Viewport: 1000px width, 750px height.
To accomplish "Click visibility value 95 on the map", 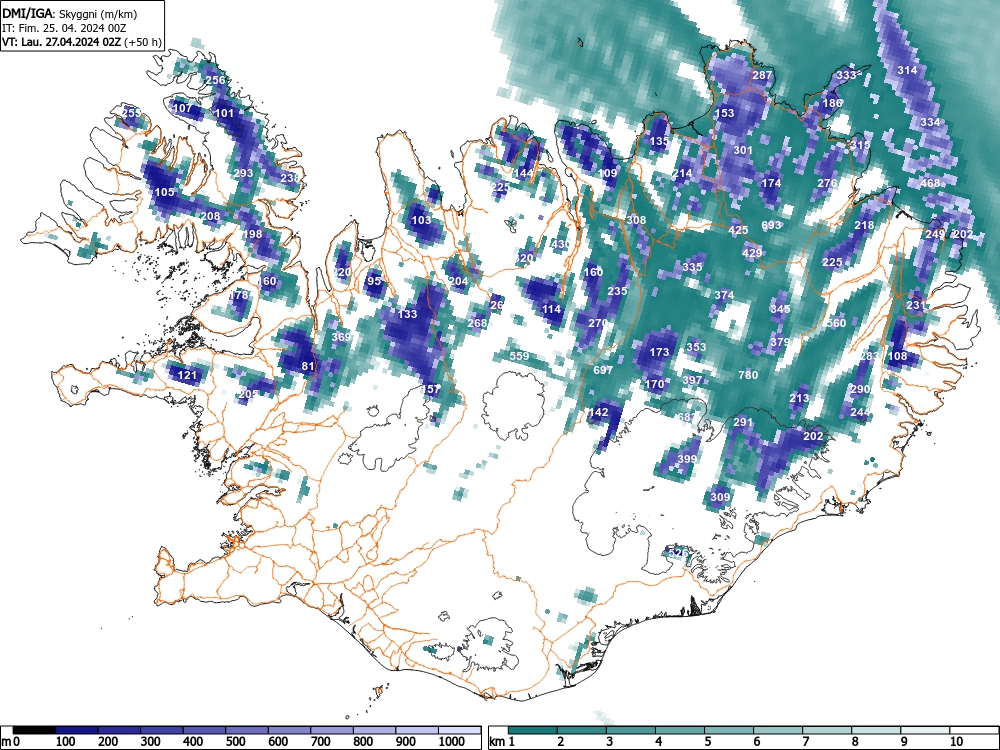I will (x=374, y=281).
